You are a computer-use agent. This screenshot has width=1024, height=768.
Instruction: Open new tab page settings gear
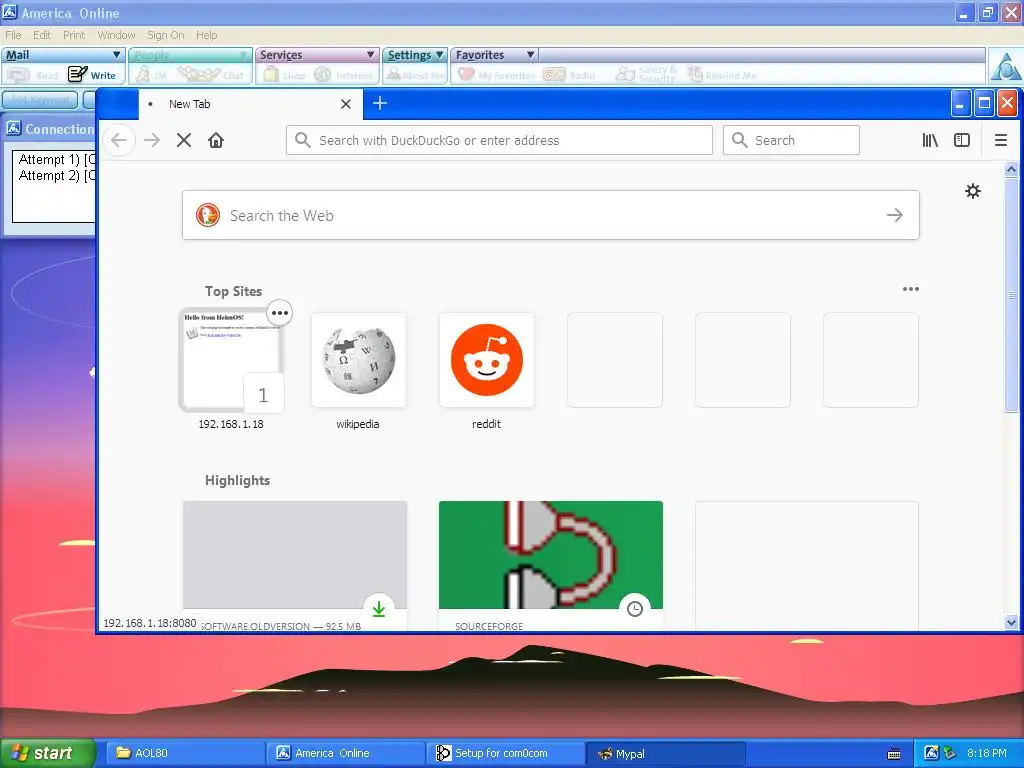[973, 191]
